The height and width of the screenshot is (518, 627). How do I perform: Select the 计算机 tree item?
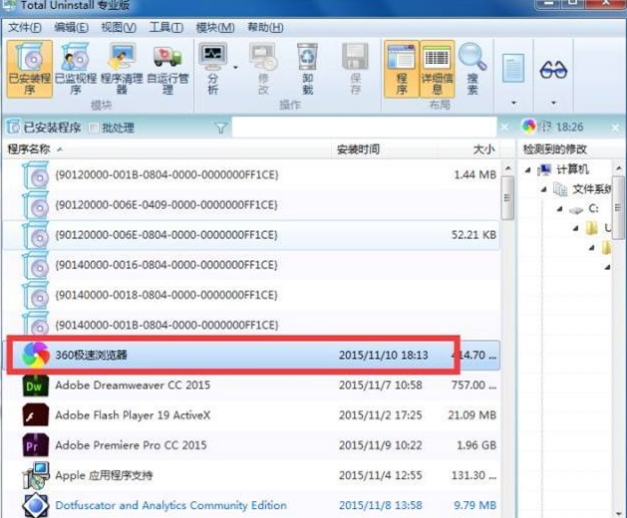pyautogui.click(x=572, y=170)
